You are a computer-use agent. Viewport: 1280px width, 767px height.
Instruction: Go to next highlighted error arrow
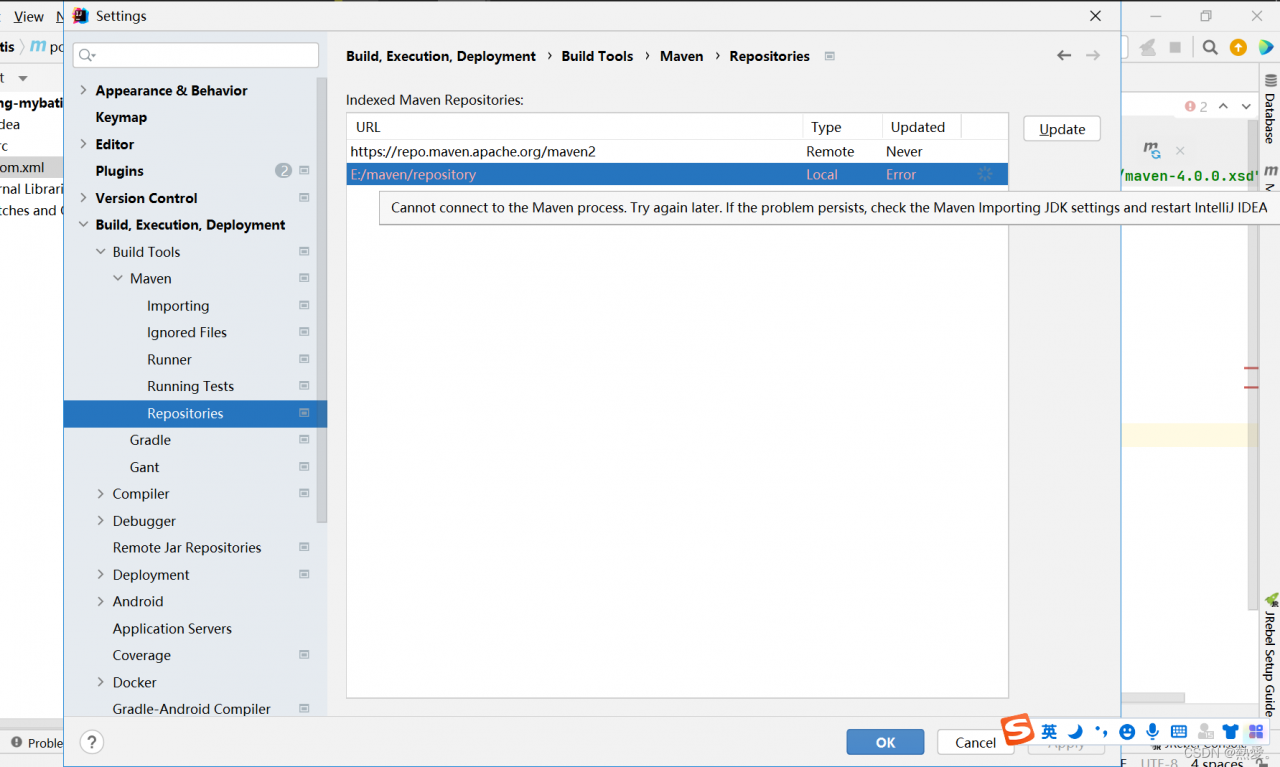(x=1246, y=106)
